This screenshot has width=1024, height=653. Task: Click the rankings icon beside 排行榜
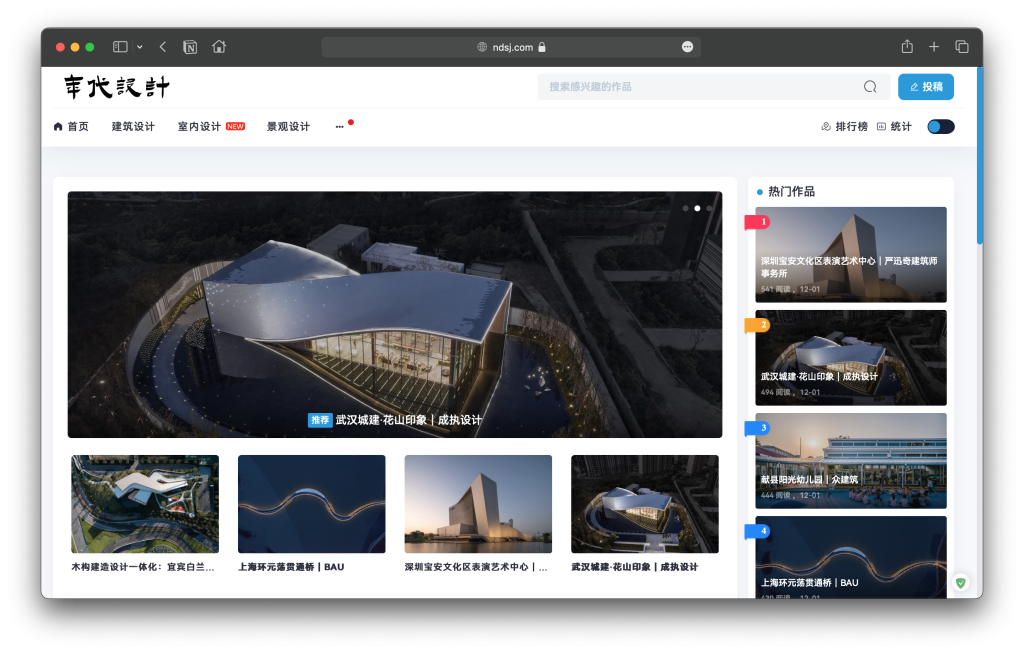pyautogui.click(x=826, y=127)
